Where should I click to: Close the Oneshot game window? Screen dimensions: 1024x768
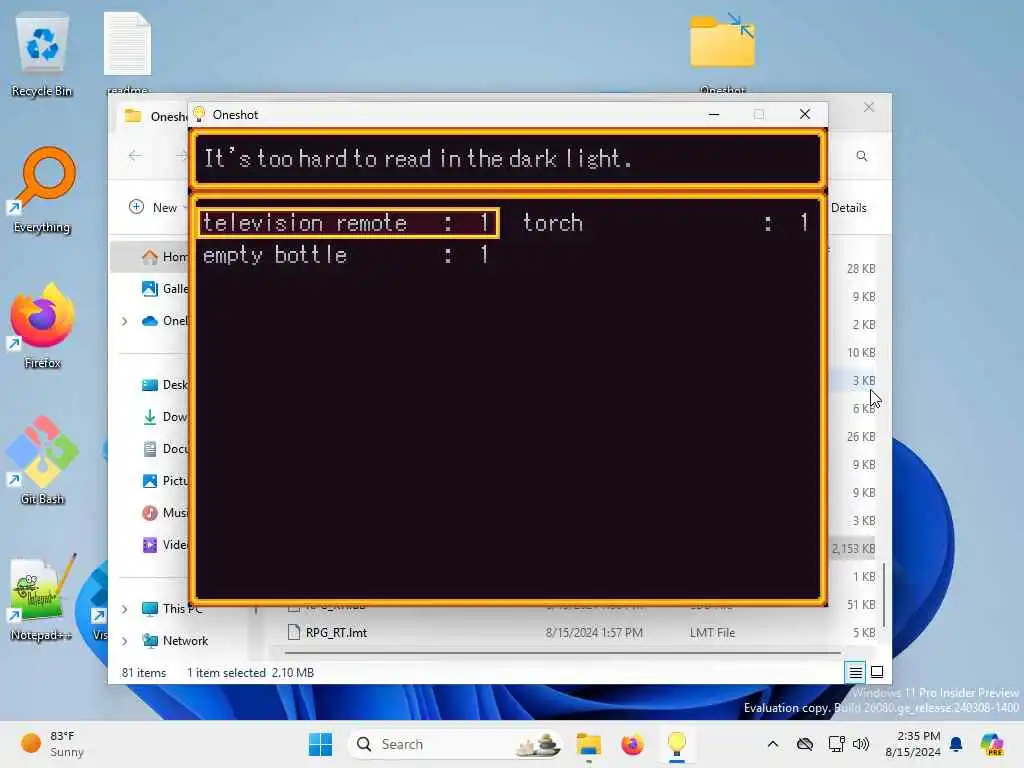[x=805, y=114]
